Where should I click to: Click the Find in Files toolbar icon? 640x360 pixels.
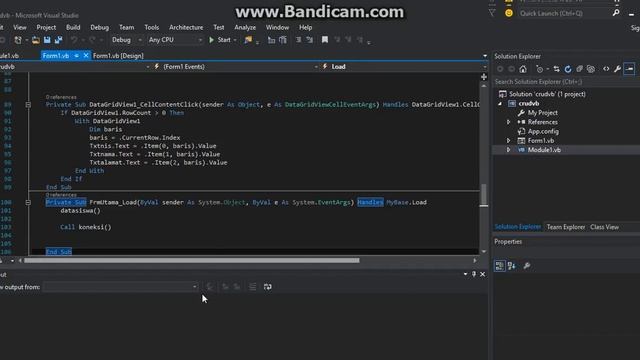point(248,40)
